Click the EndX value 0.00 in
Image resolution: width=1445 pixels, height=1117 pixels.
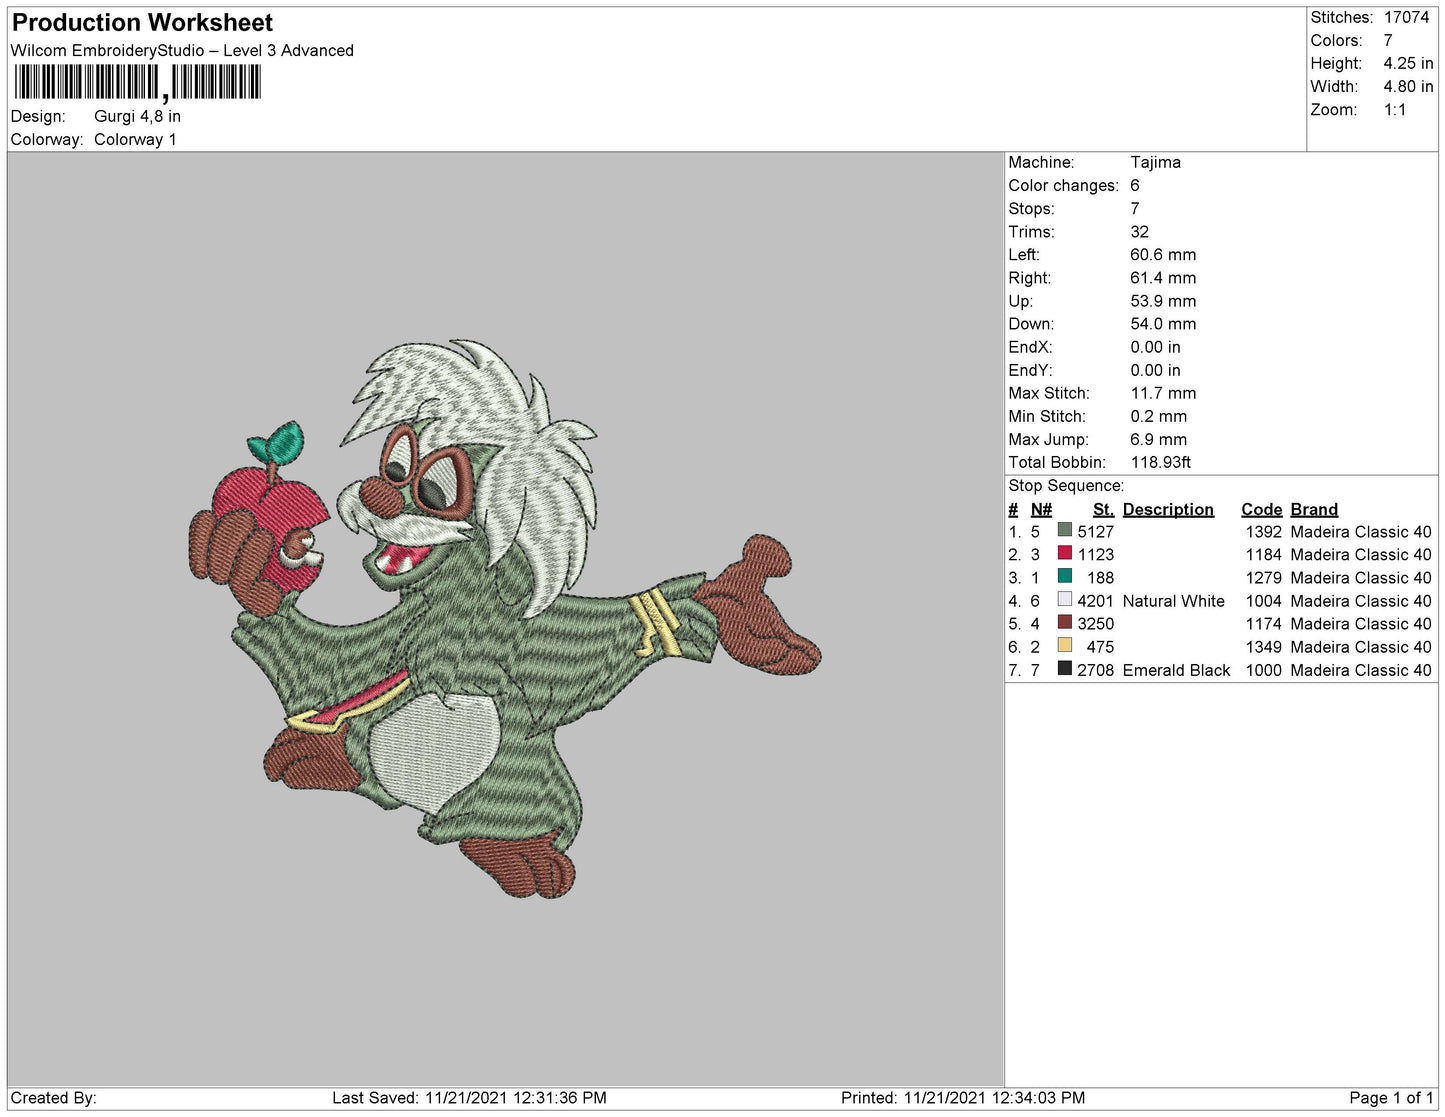pyautogui.click(x=1155, y=347)
